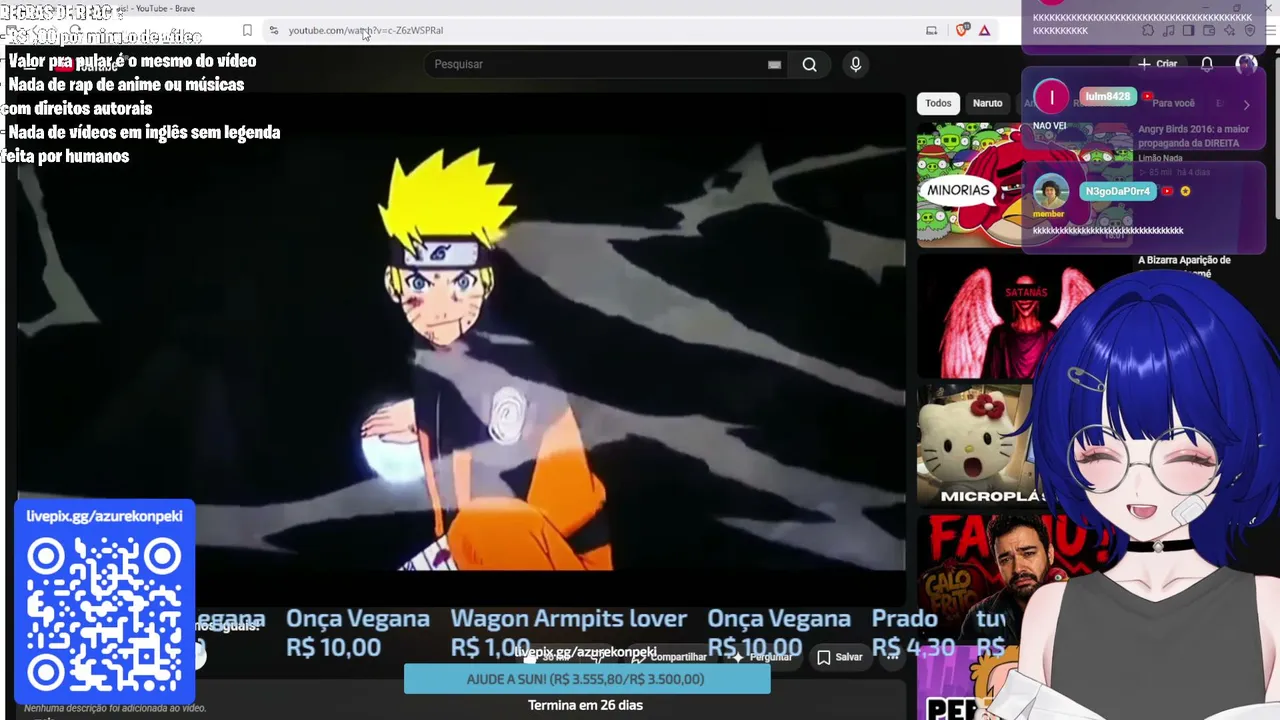Open Brave browser hamburger menu
The image size is (1280, 720).
[1269, 31]
